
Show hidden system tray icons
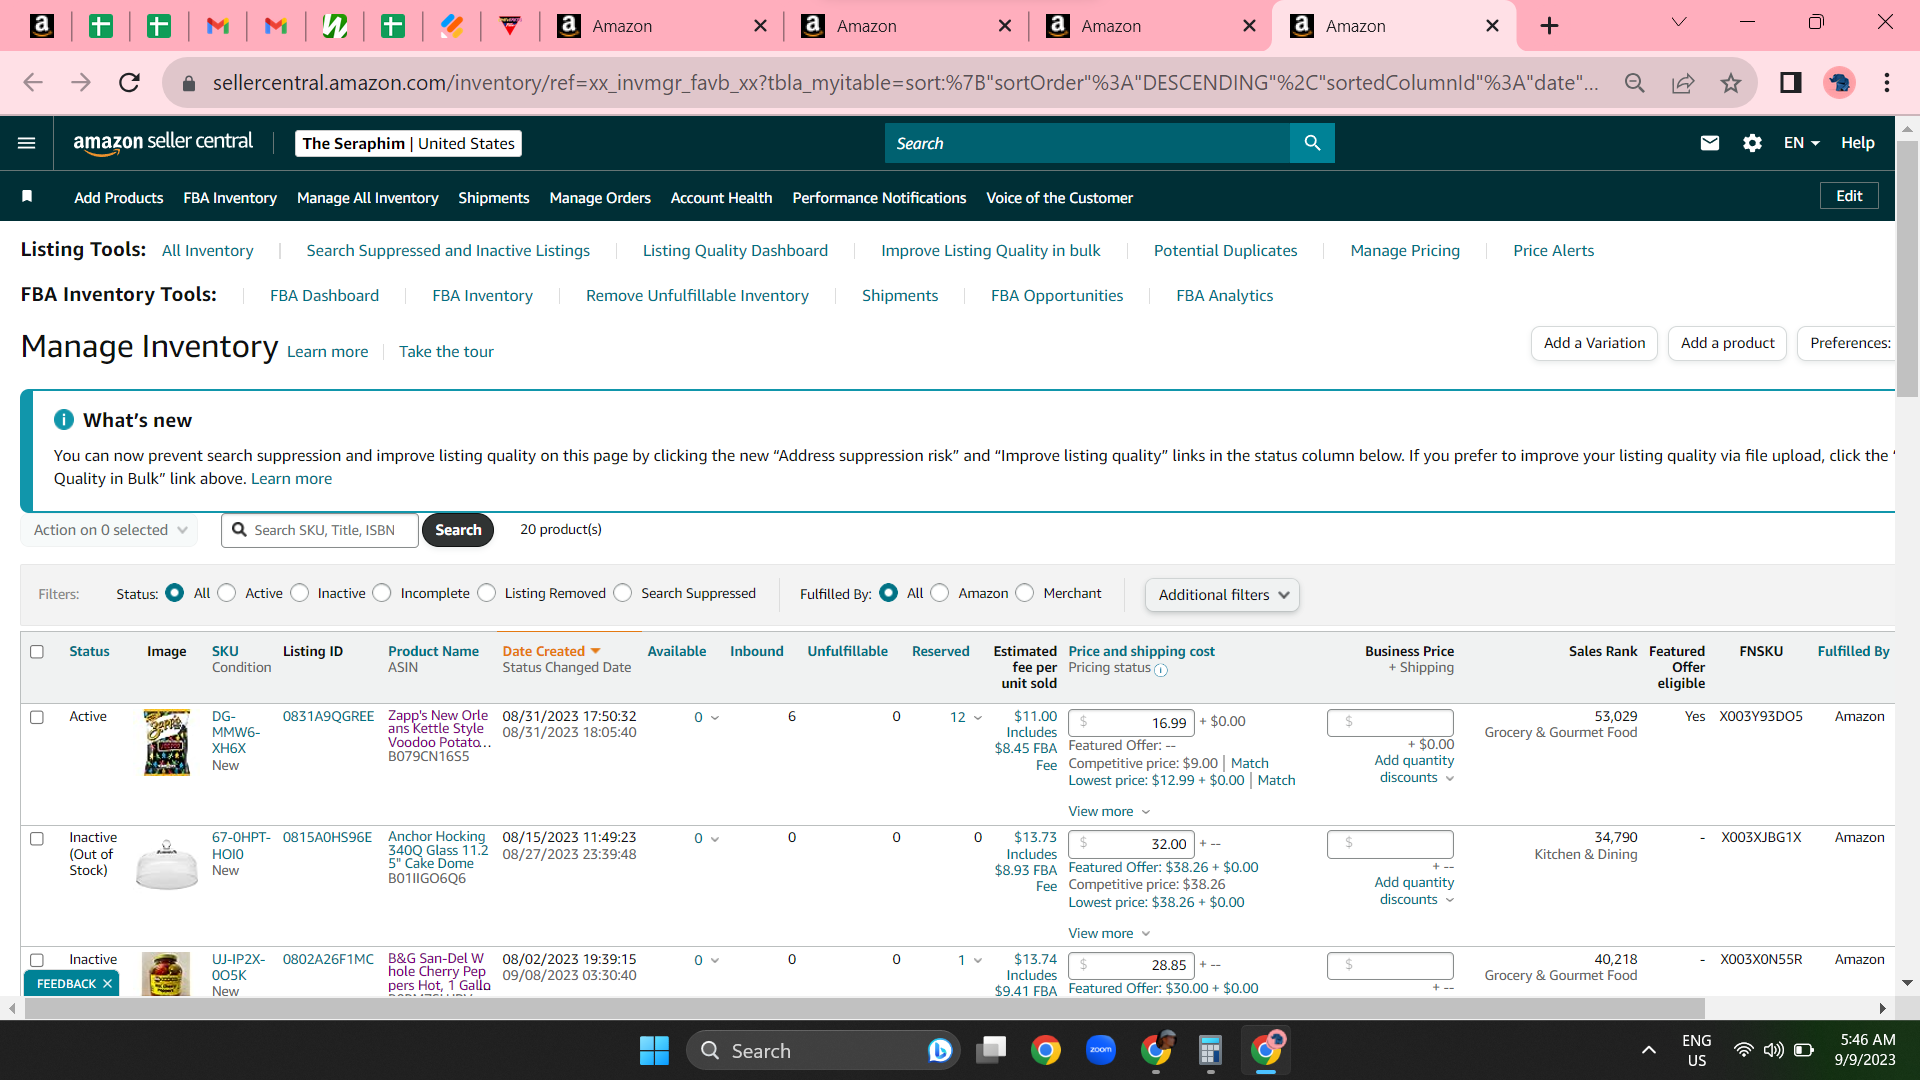[x=1649, y=1050]
